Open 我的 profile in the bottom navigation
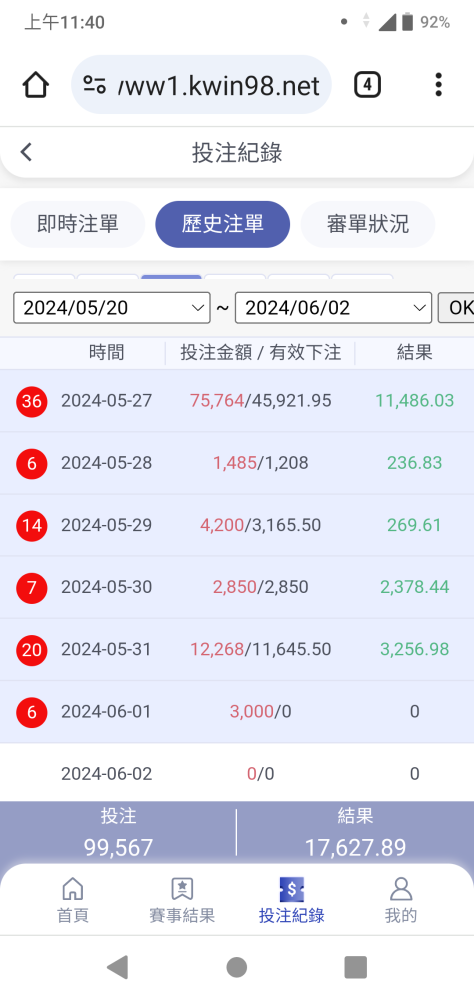Image resolution: width=474 pixels, height=1000 pixels. (x=401, y=900)
